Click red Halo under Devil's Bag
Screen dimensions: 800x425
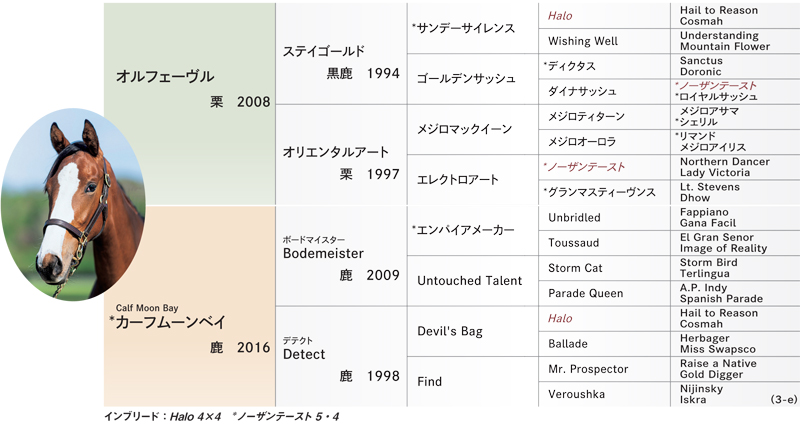(560, 318)
